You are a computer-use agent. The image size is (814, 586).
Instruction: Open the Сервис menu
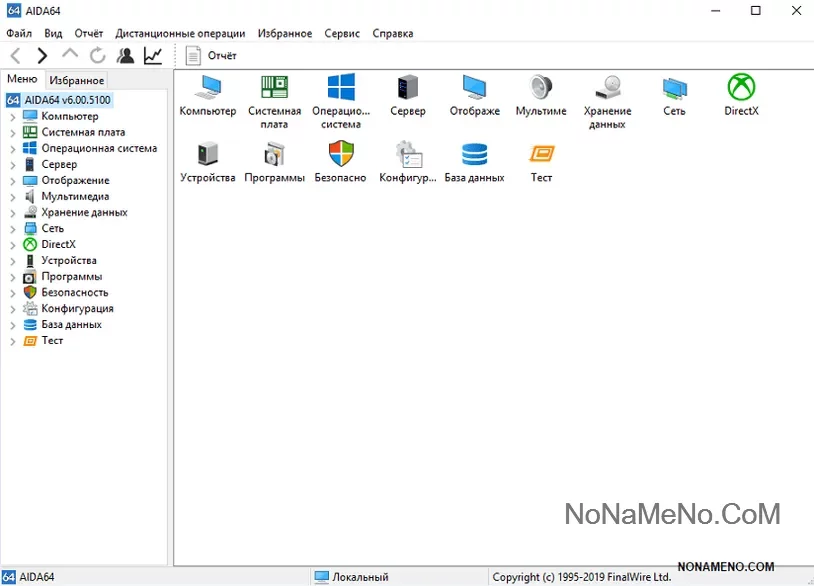pos(342,33)
